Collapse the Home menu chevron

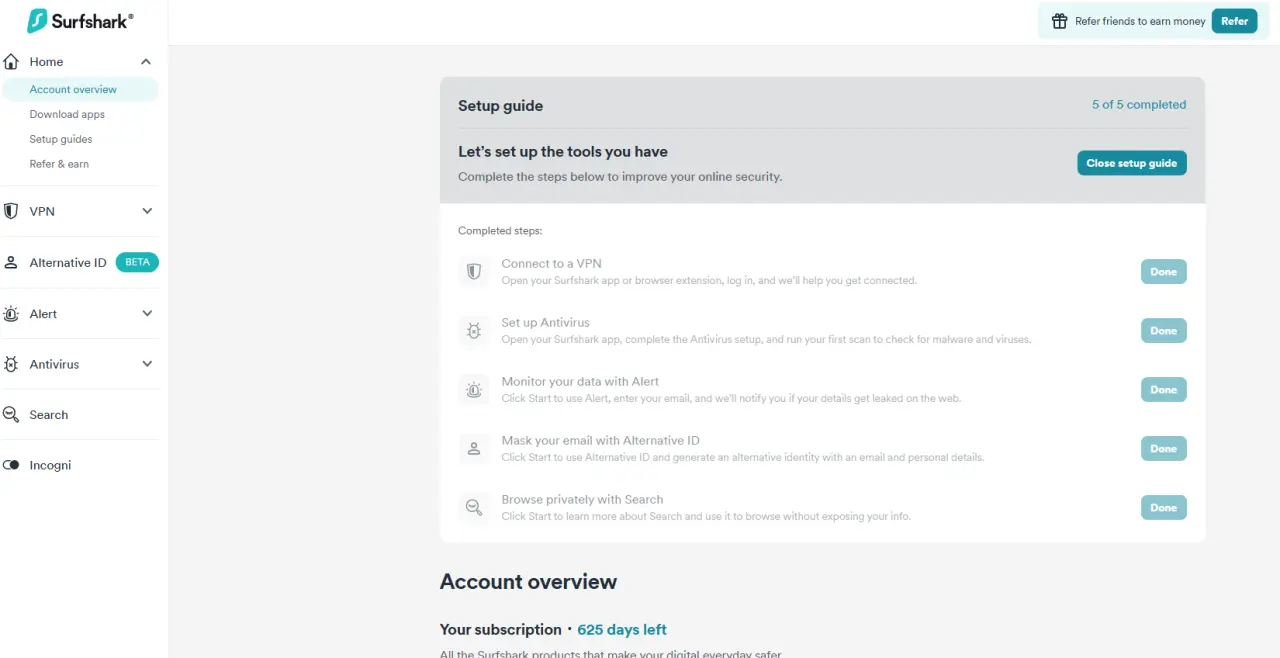(146, 62)
